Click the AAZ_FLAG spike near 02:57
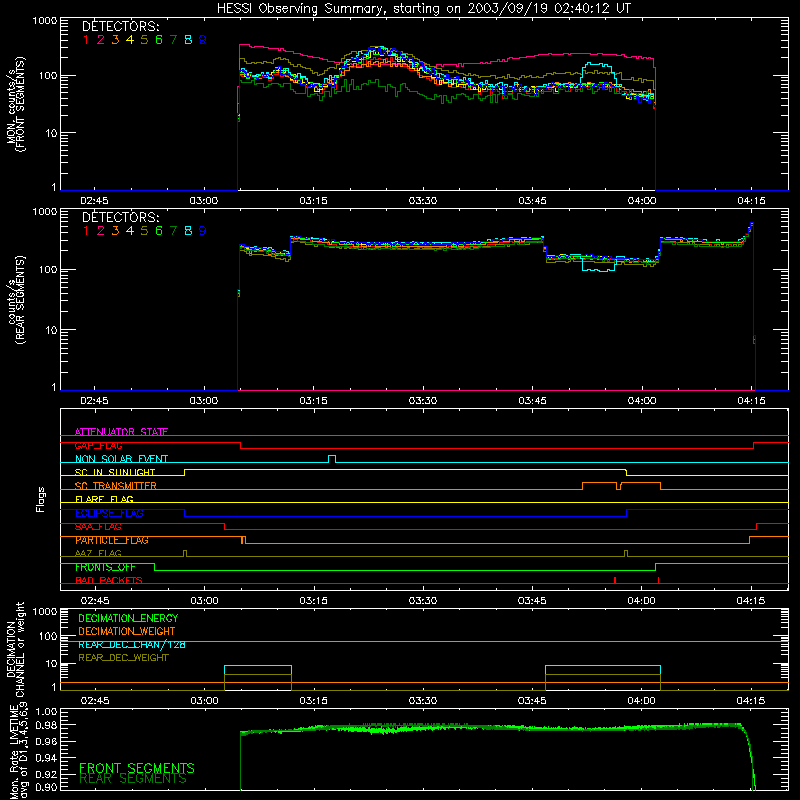 pyautogui.click(x=185, y=554)
